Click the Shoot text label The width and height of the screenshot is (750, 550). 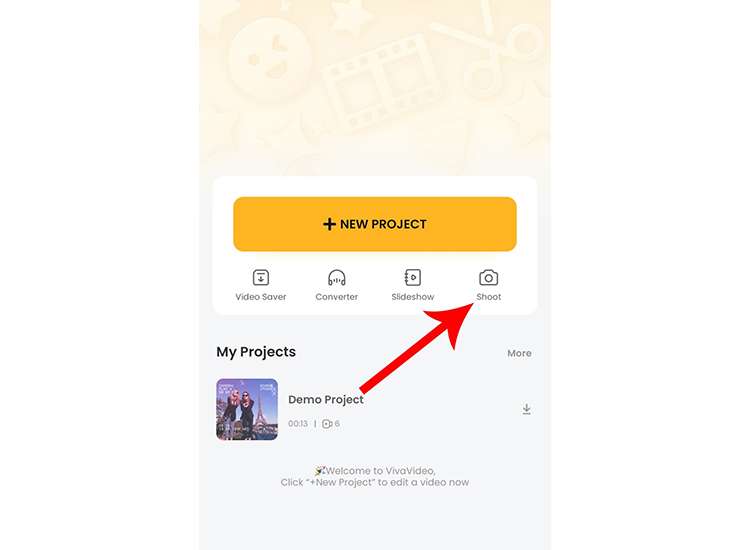pos(489,297)
